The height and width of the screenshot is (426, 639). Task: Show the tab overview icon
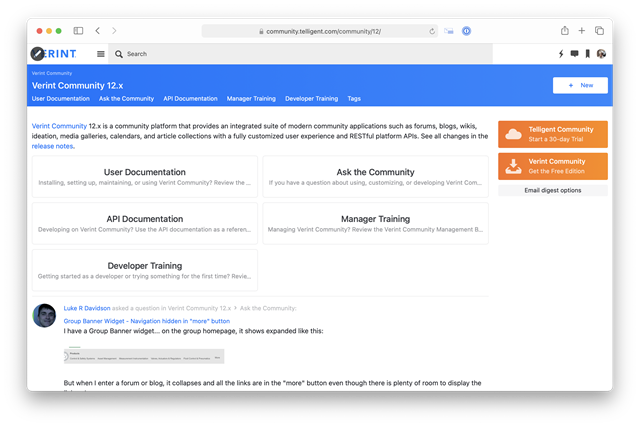[599, 31]
